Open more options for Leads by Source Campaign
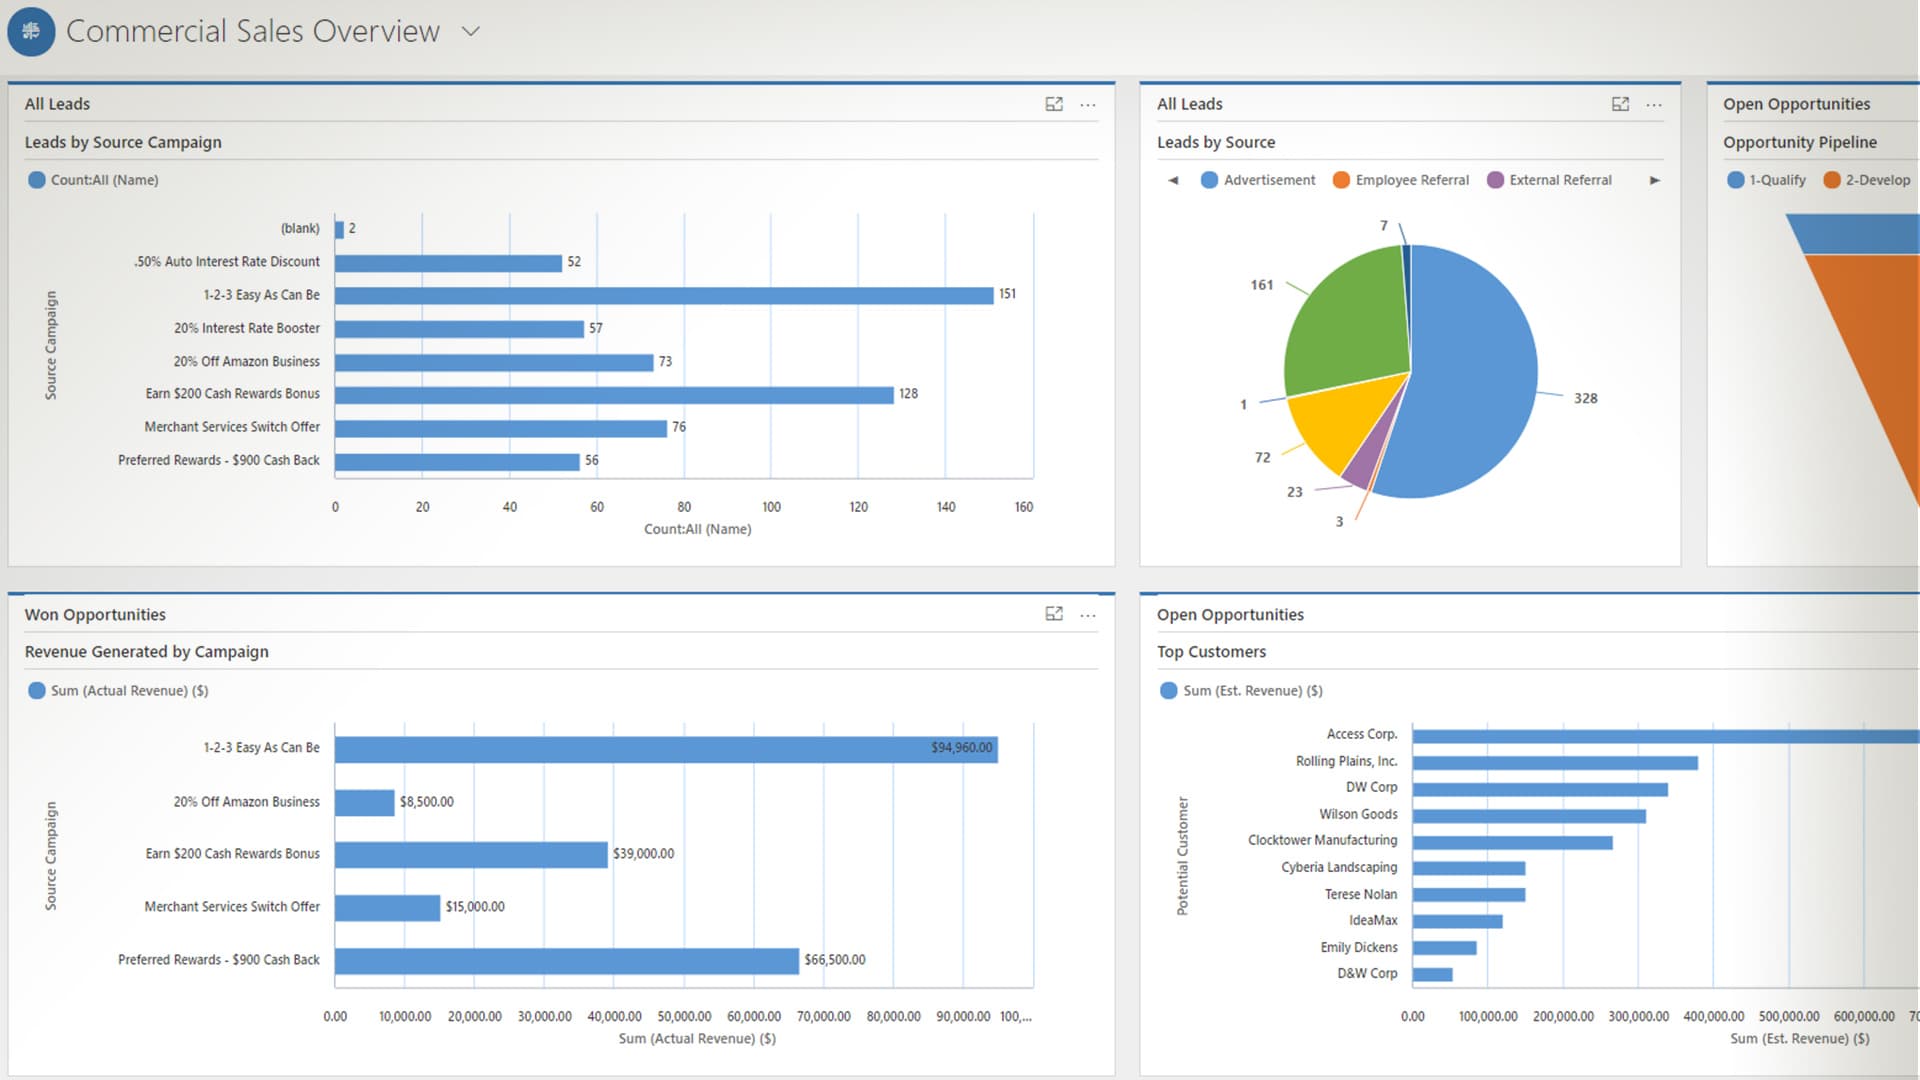The image size is (1920, 1080). pos(1088,104)
